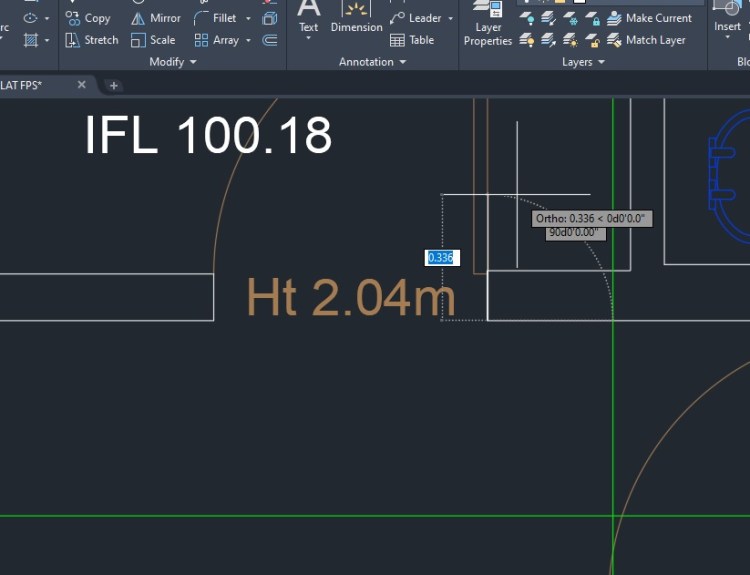750x575 pixels.
Task: Click the Table annotation tool
Action: click(x=412, y=40)
